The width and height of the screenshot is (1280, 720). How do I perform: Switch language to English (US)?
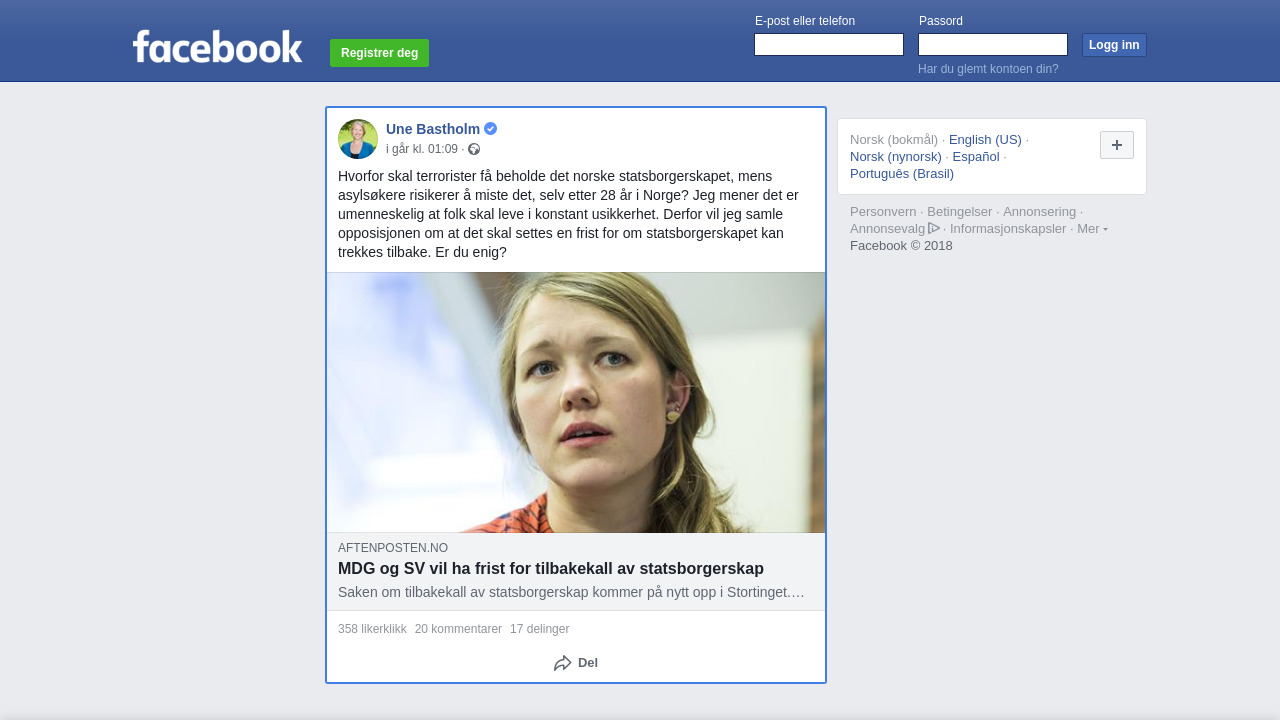click(x=985, y=140)
